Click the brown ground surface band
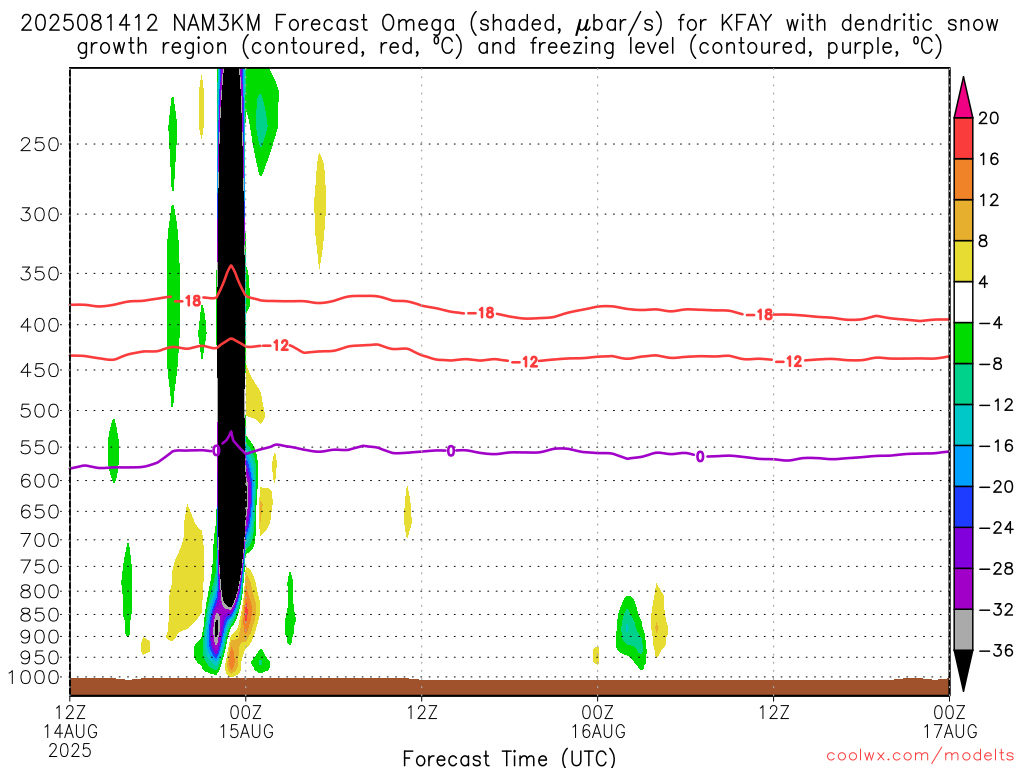1024x768 pixels. click(509, 686)
